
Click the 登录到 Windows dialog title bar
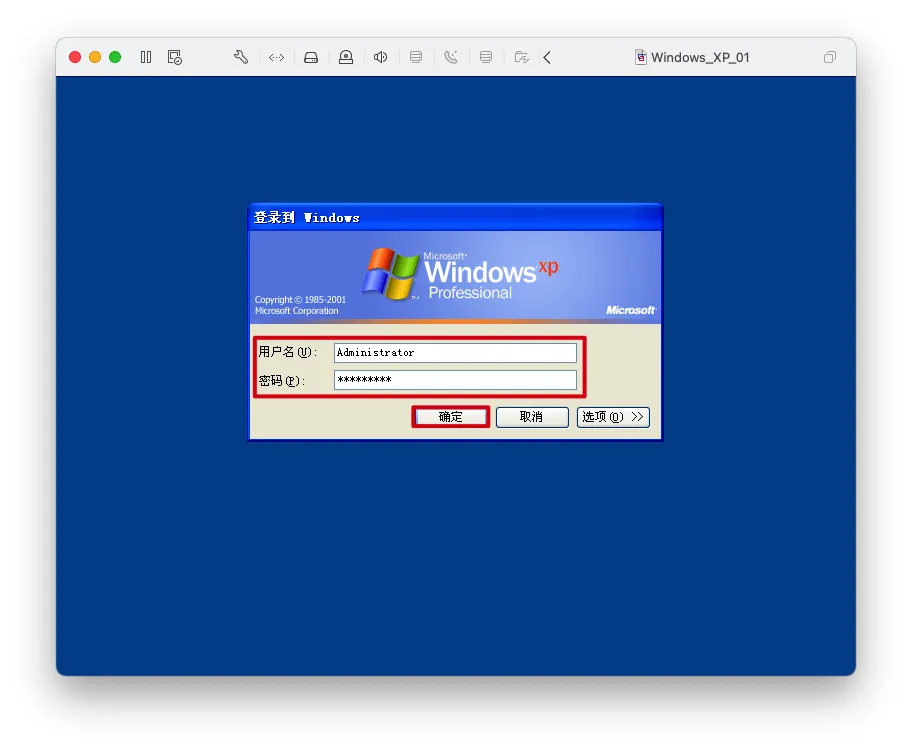455,218
